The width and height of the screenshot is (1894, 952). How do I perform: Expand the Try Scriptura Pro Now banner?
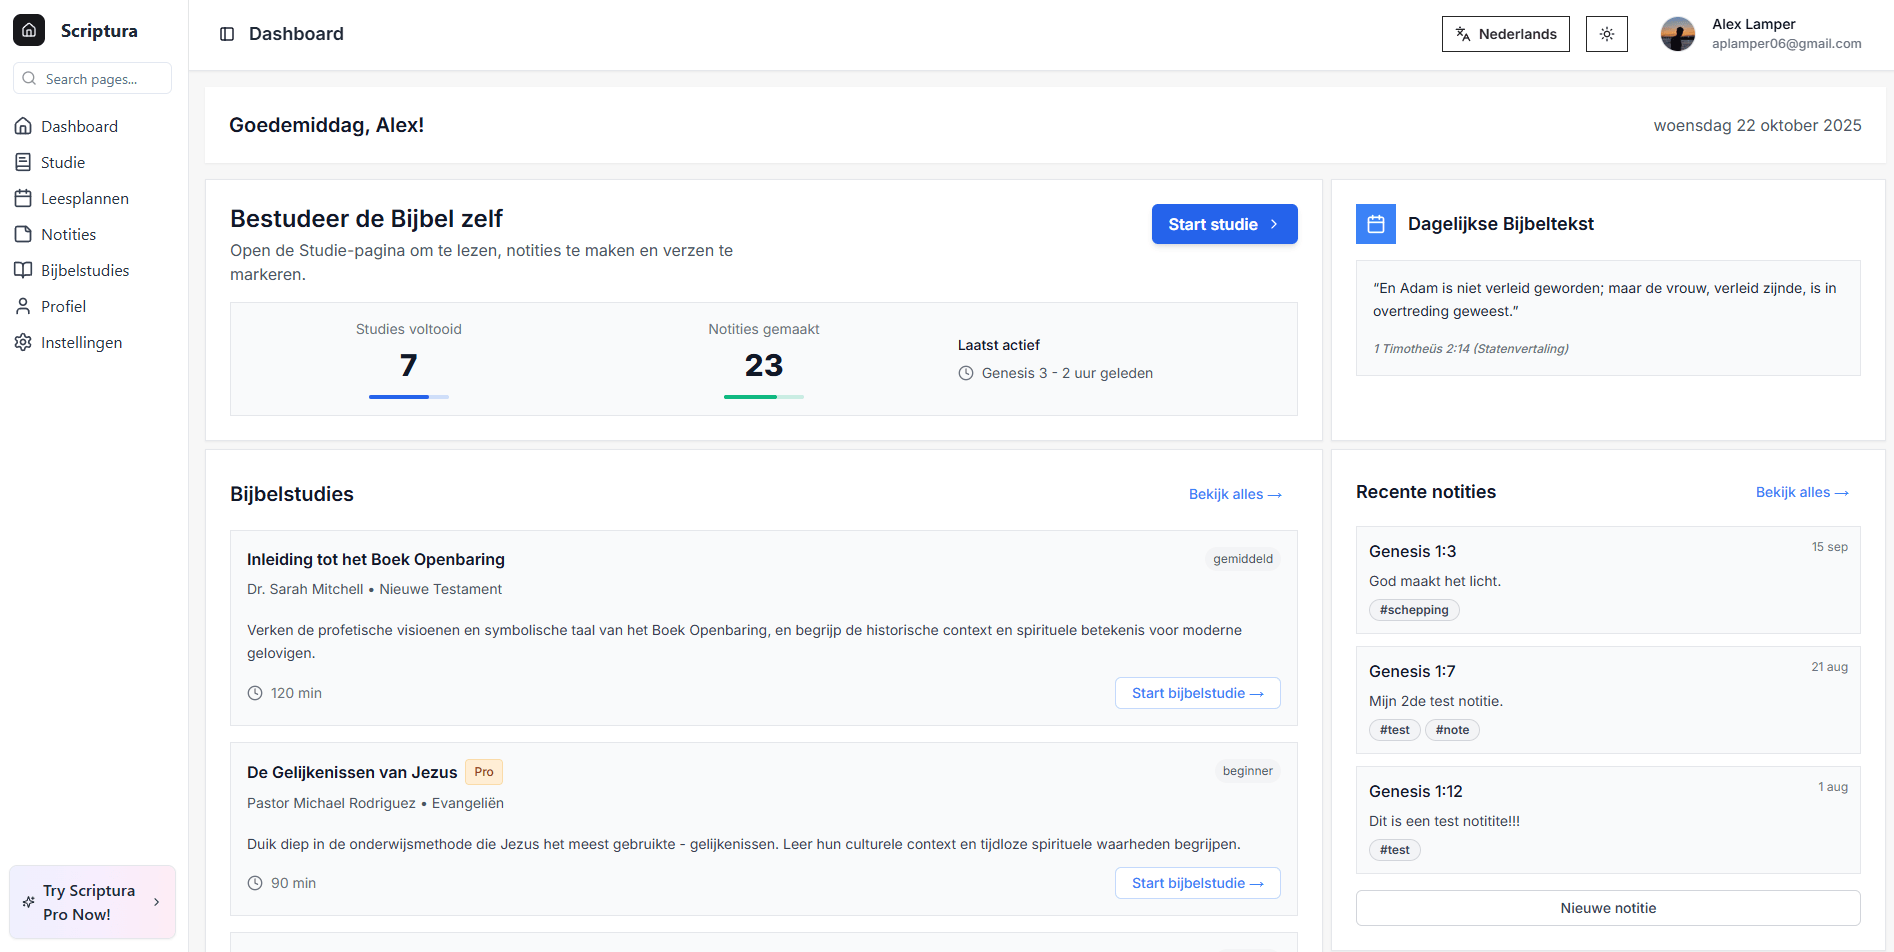92,902
